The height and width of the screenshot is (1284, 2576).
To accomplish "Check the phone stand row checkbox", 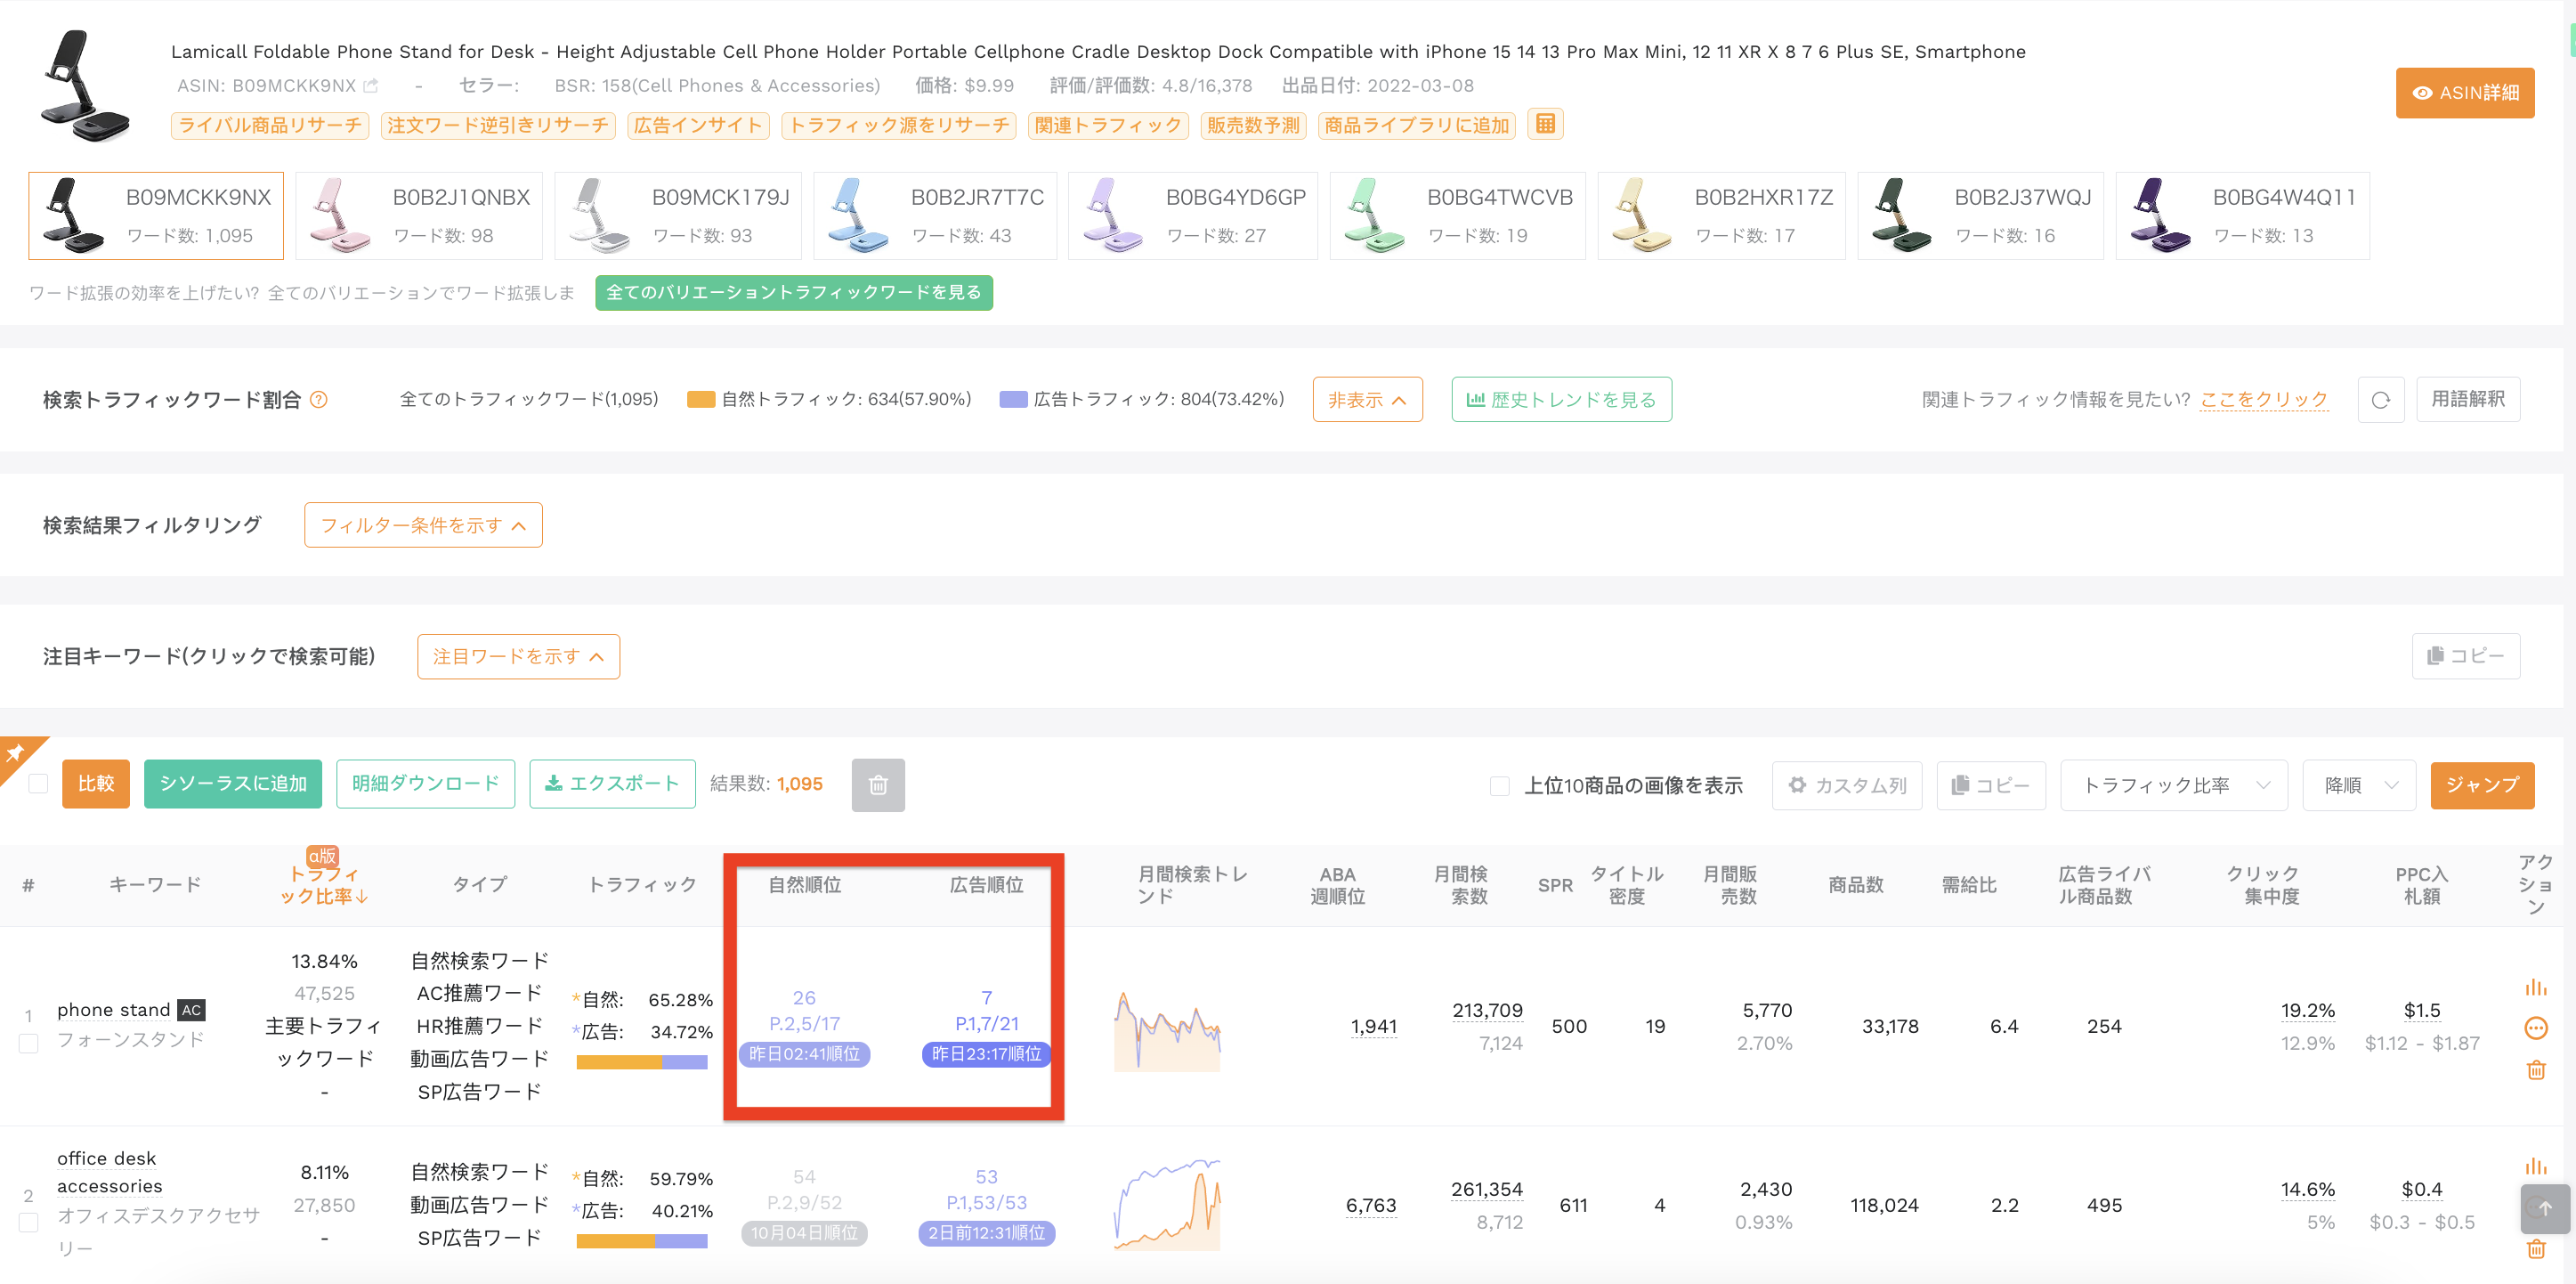I will [x=29, y=1044].
